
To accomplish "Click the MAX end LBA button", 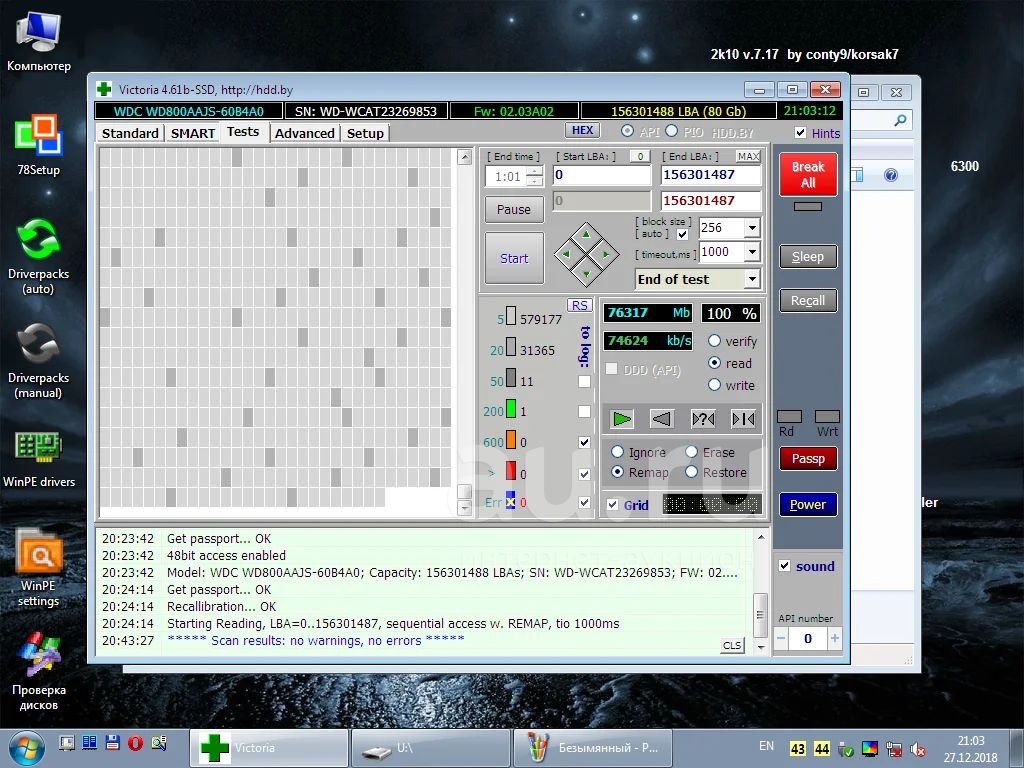I will click(x=748, y=156).
